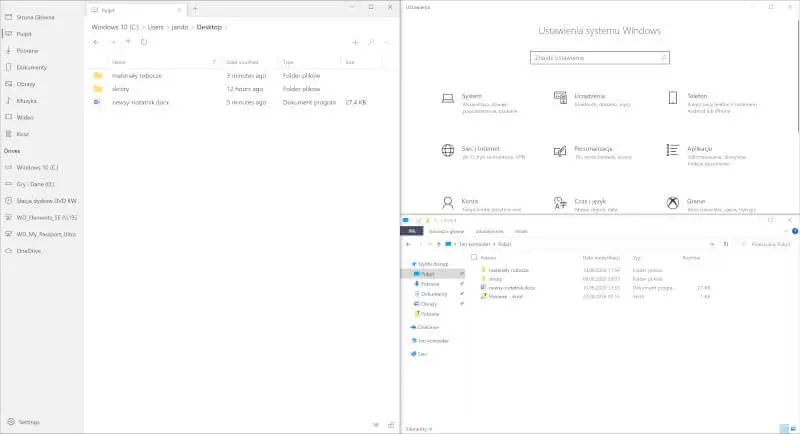Open Czas i język in Settings

point(587,204)
